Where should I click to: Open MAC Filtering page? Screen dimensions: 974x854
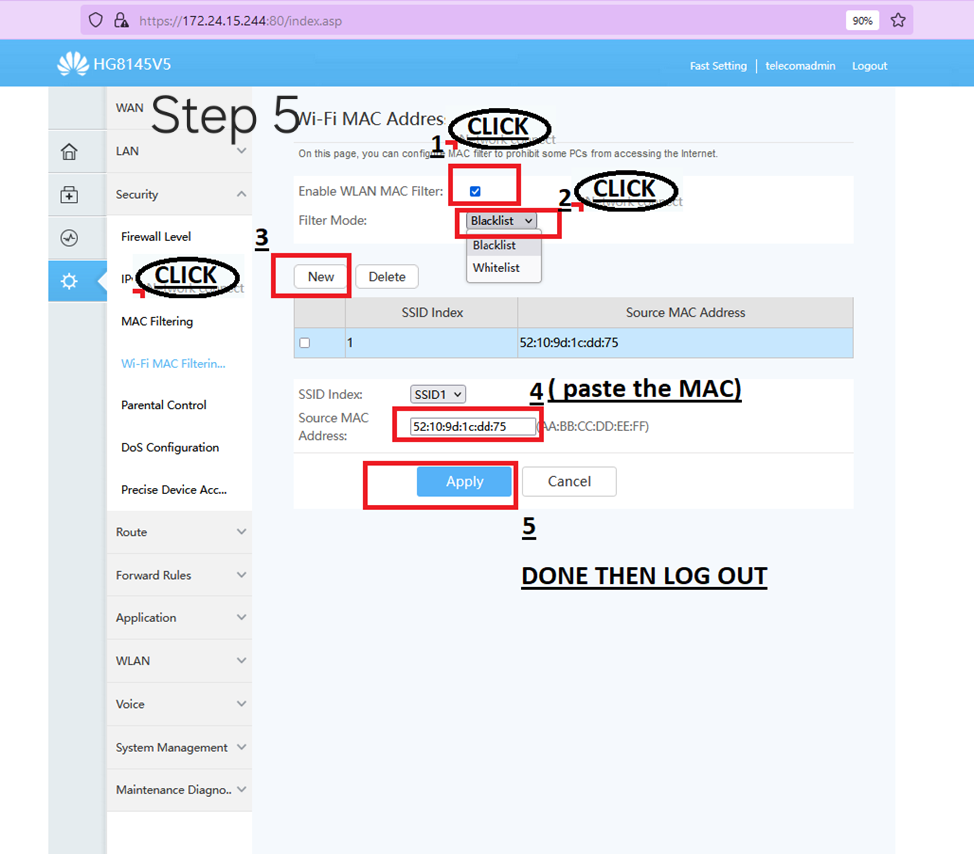157,321
